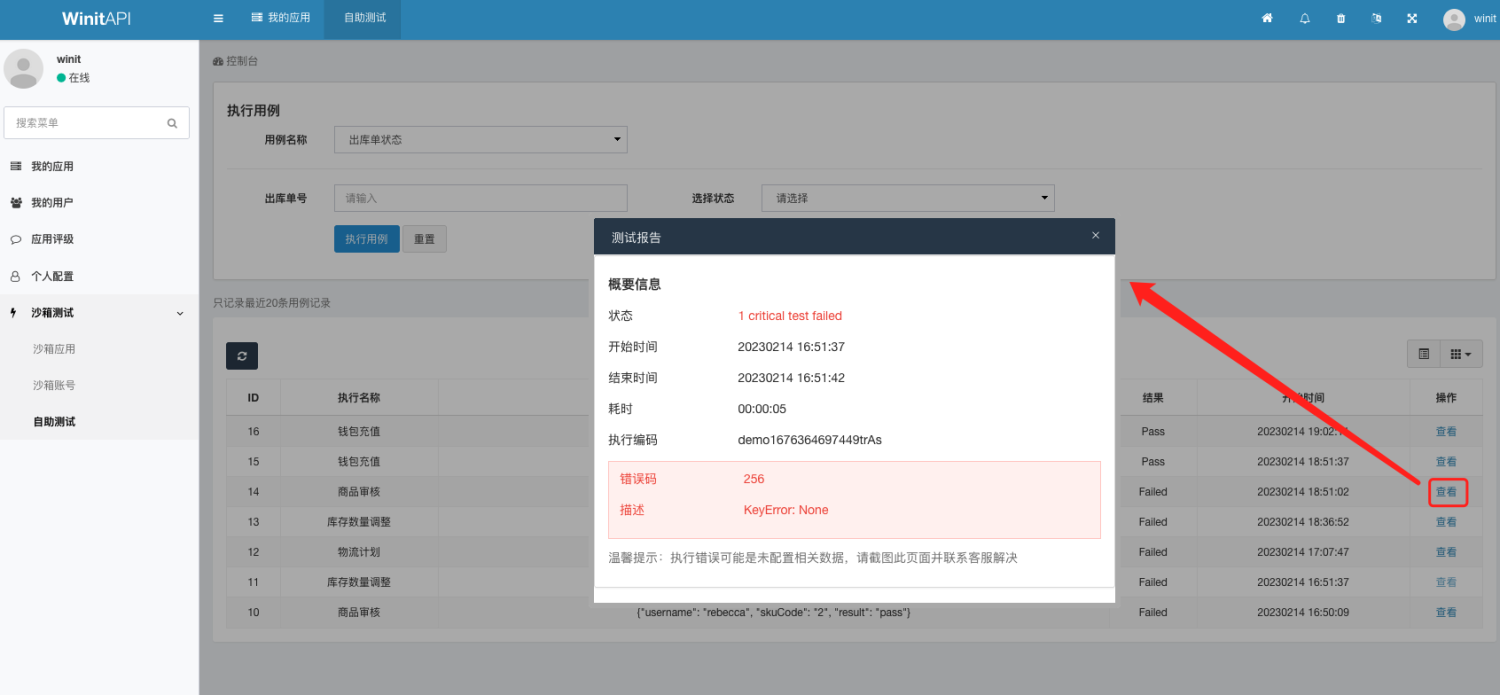This screenshot has width=1500, height=695.
Task: Expand the 选择状态 dropdown
Action: tap(907, 198)
